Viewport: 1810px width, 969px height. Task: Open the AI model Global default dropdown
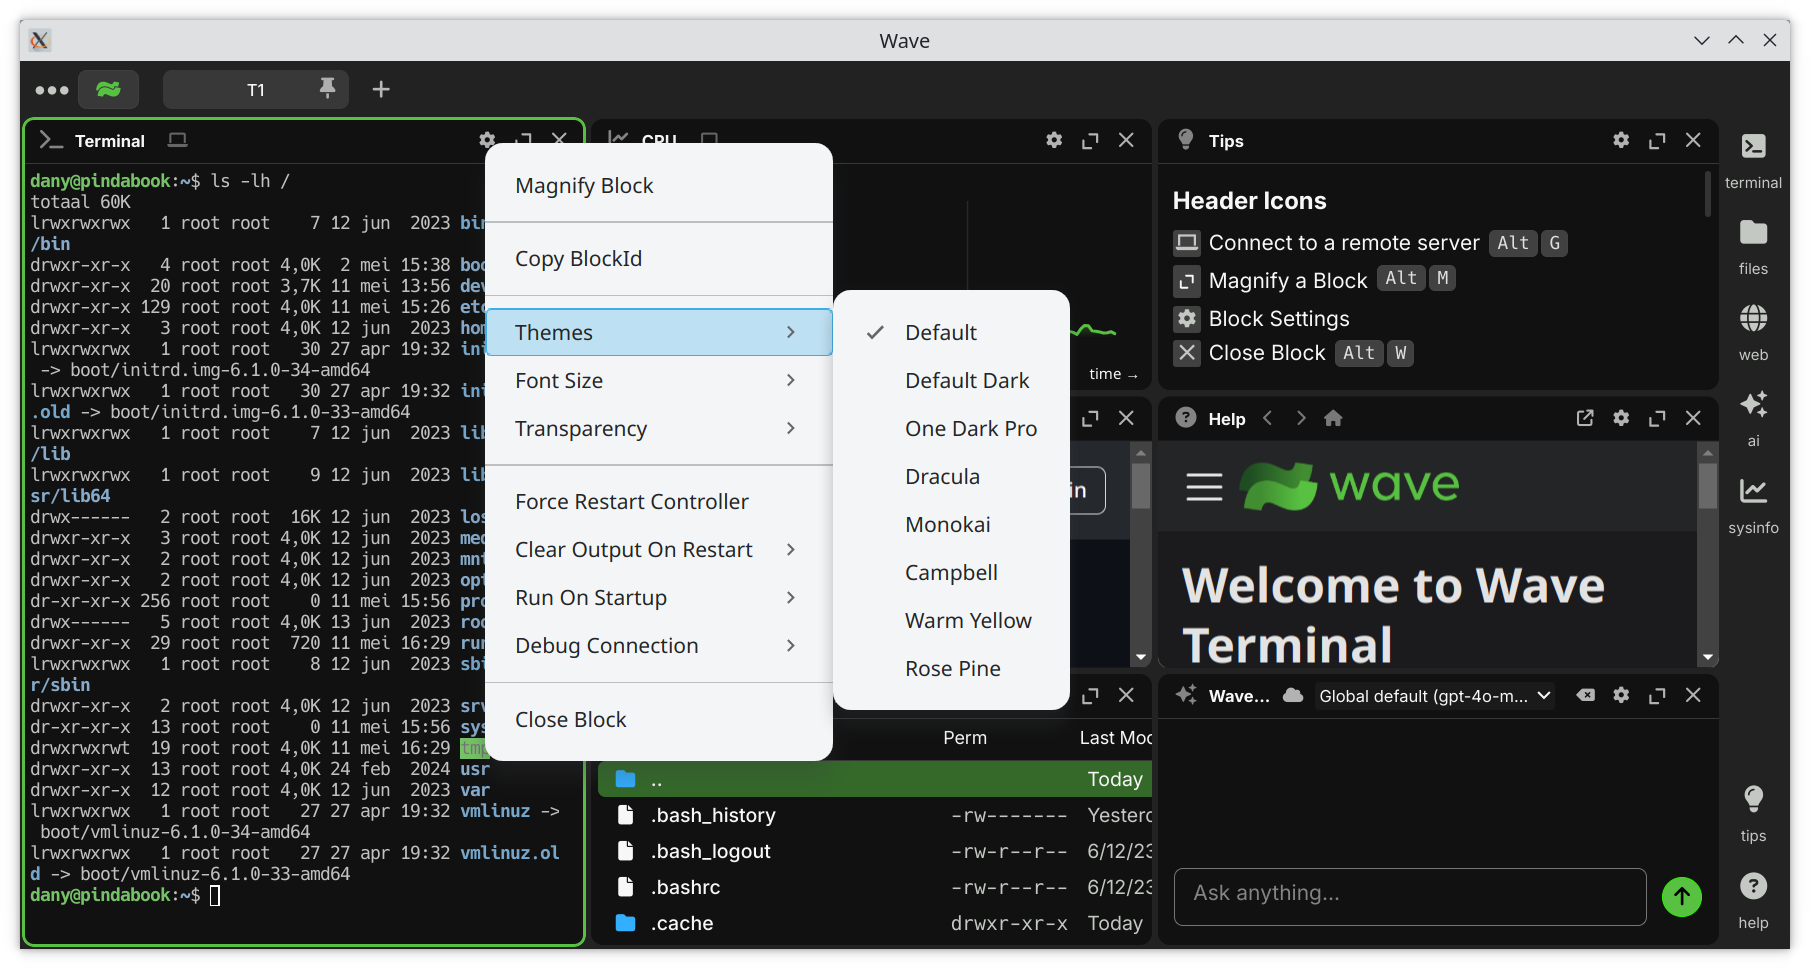[x=1434, y=696]
